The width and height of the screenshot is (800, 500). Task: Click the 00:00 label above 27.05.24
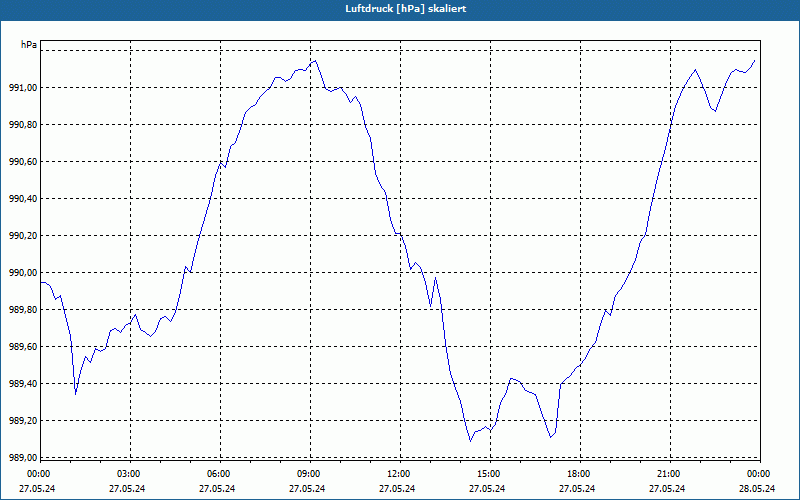click(37, 474)
